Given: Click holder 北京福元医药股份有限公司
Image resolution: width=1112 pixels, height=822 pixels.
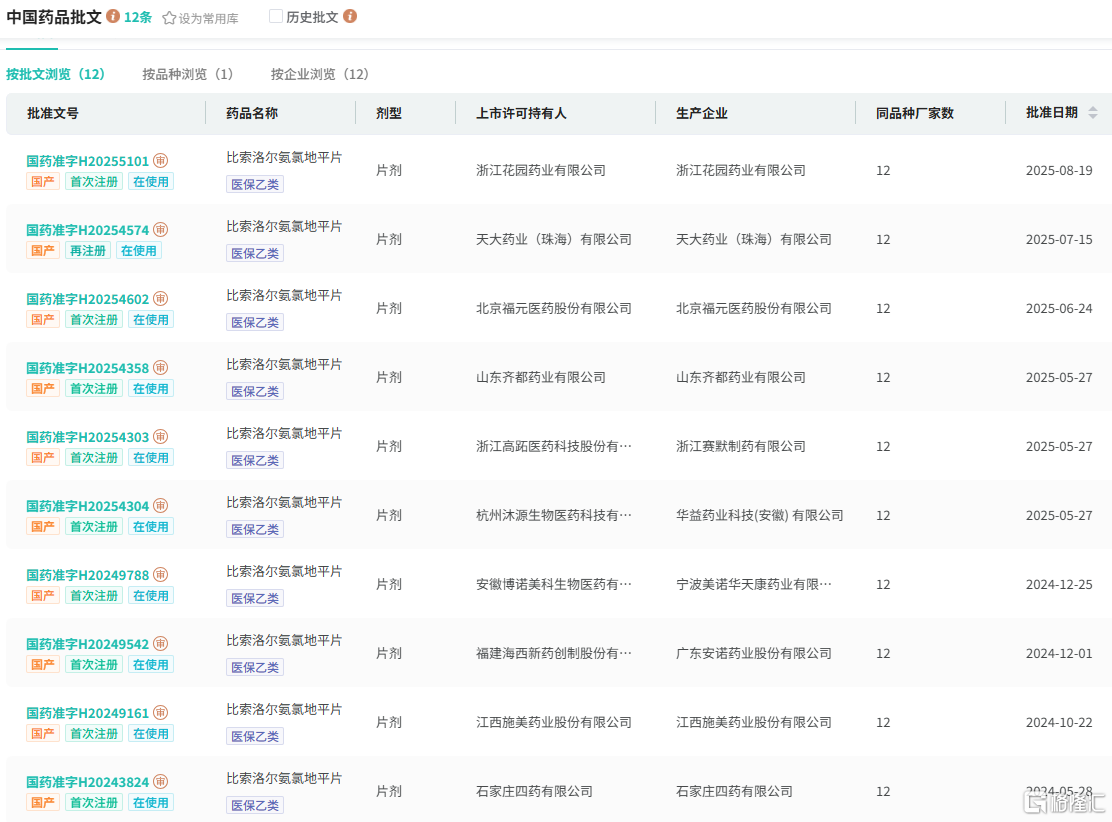Looking at the screenshot, I should (x=554, y=309).
